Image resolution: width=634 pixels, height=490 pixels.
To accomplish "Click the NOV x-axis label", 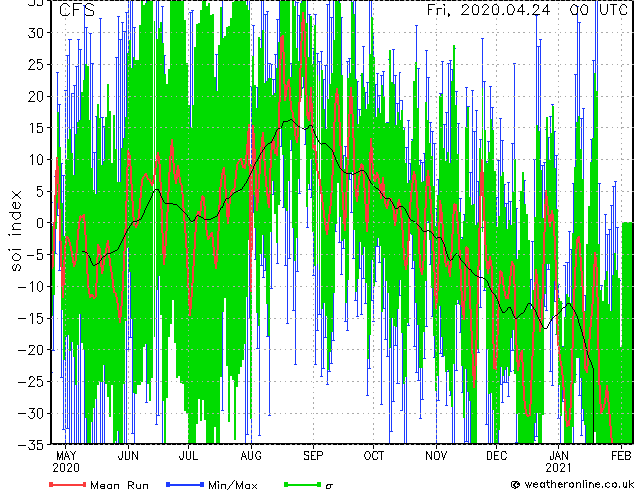I will pos(436,456).
